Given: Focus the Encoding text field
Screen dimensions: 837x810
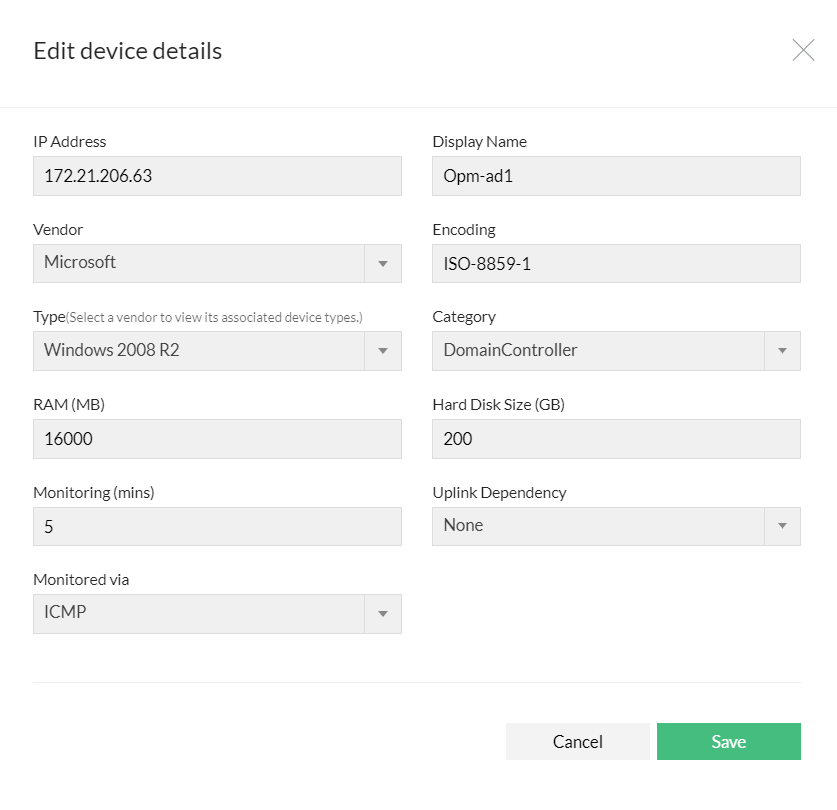Looking at the screenshot, I should click(616, 264).
